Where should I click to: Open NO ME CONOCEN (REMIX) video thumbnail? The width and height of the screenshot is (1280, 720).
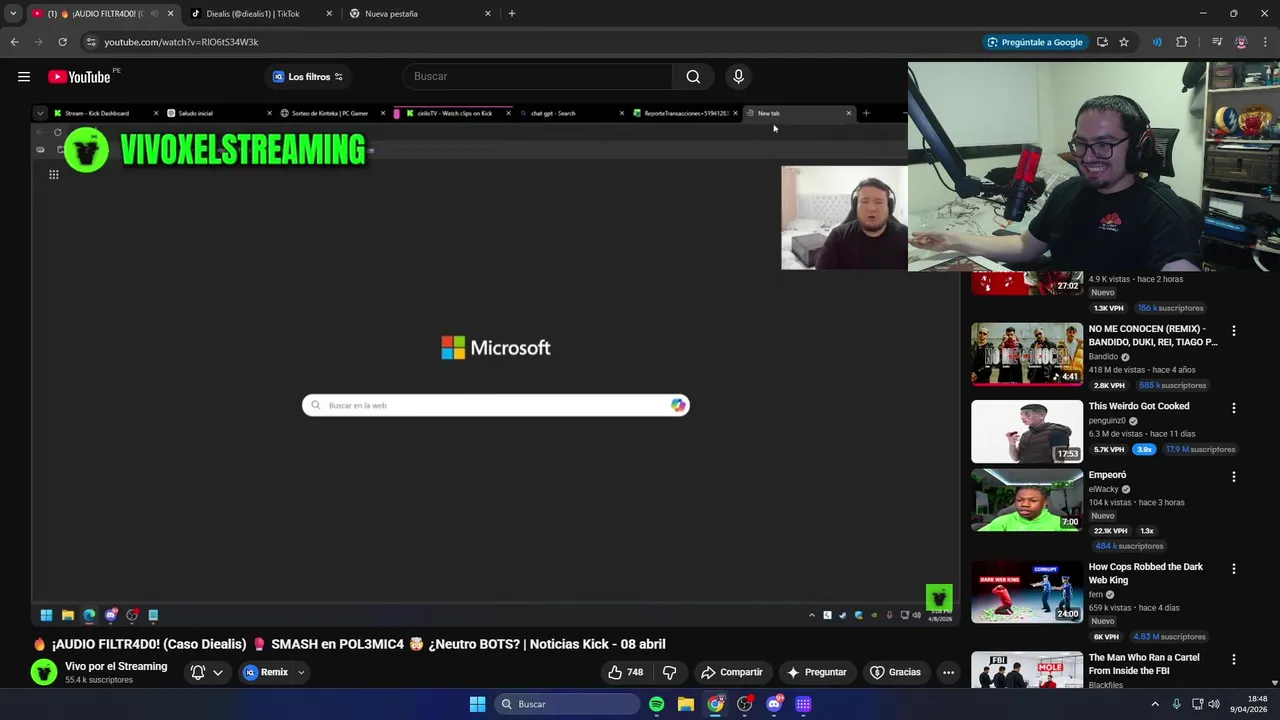coord(1027,353)
